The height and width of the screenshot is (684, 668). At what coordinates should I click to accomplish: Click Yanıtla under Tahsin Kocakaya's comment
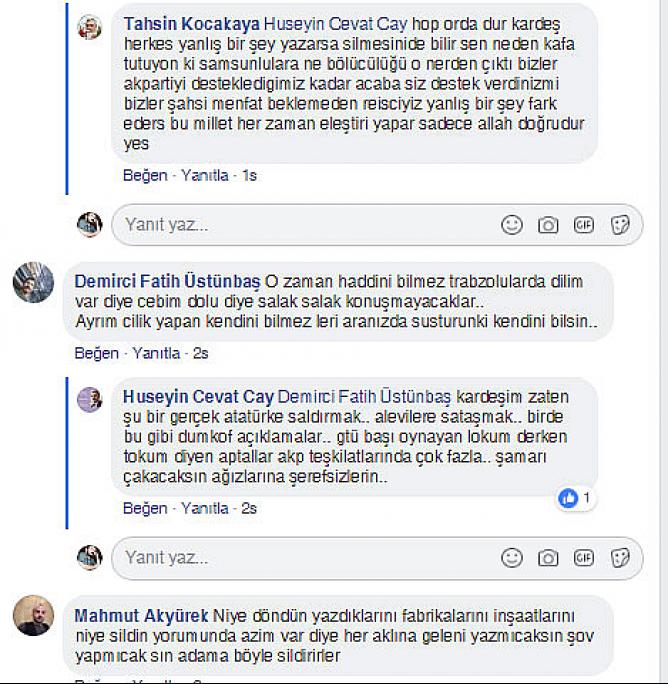coord(205,175)
